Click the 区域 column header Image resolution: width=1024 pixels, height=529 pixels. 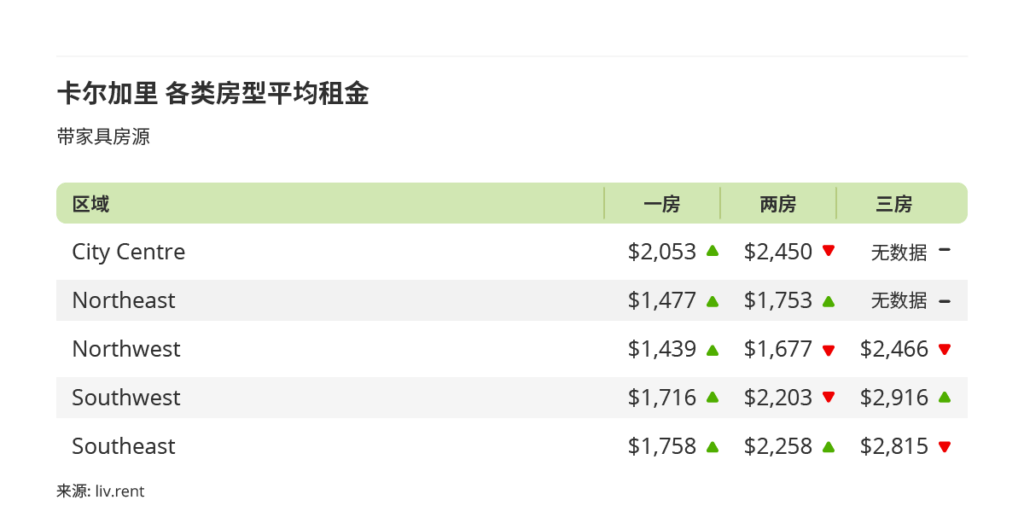(x=90, y=204)
